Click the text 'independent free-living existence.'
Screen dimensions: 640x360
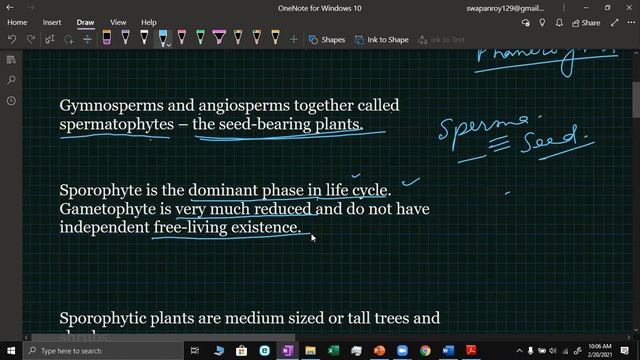click(x=180, y=227)
